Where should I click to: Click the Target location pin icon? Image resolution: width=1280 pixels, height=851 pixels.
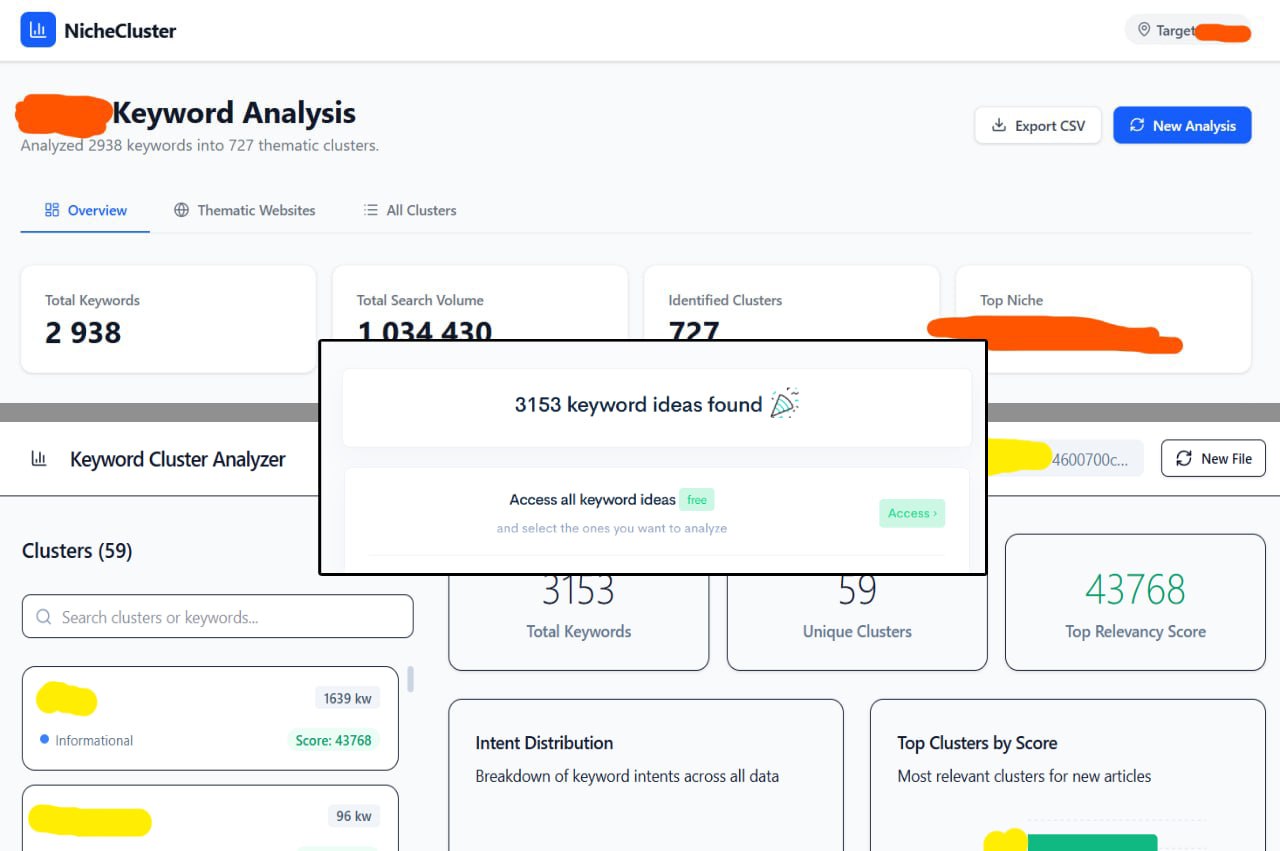point(1144,30)
